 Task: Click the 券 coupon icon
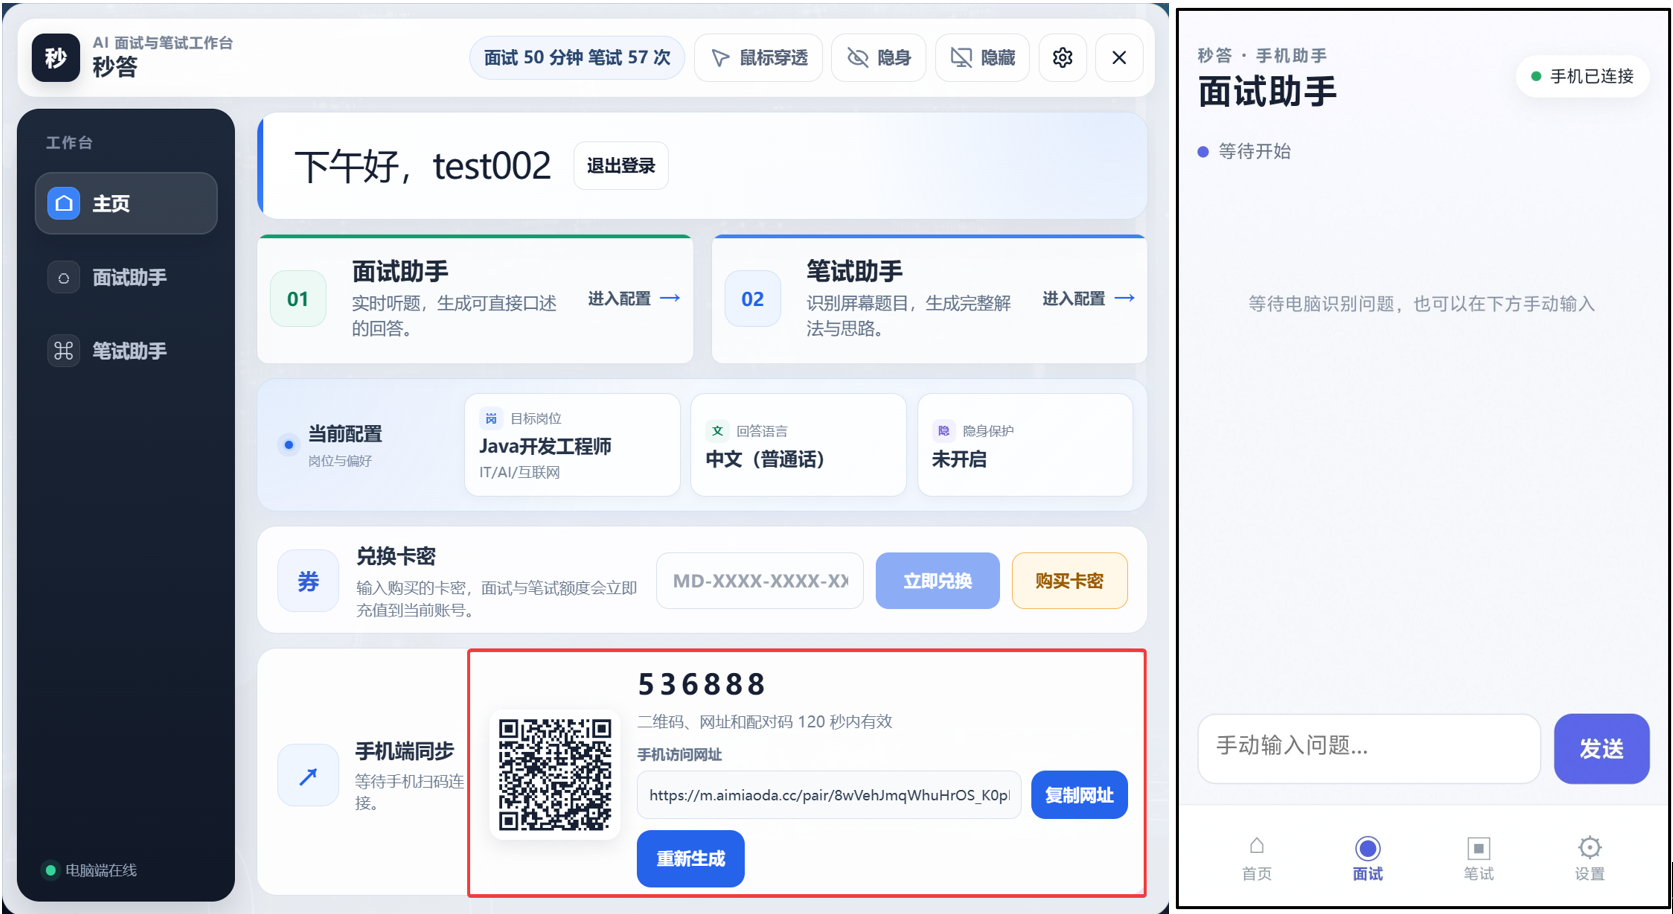308,581
